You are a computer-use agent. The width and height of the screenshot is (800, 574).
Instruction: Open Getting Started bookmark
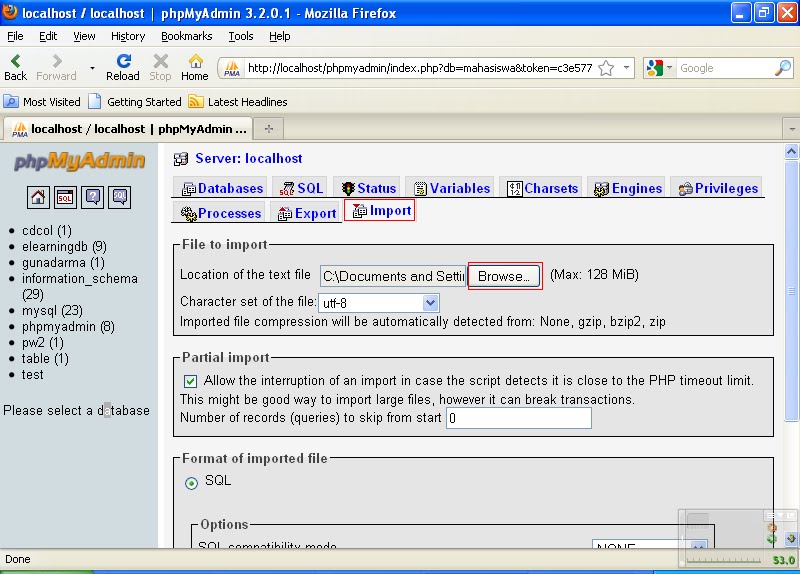click(x=135, y=102)
